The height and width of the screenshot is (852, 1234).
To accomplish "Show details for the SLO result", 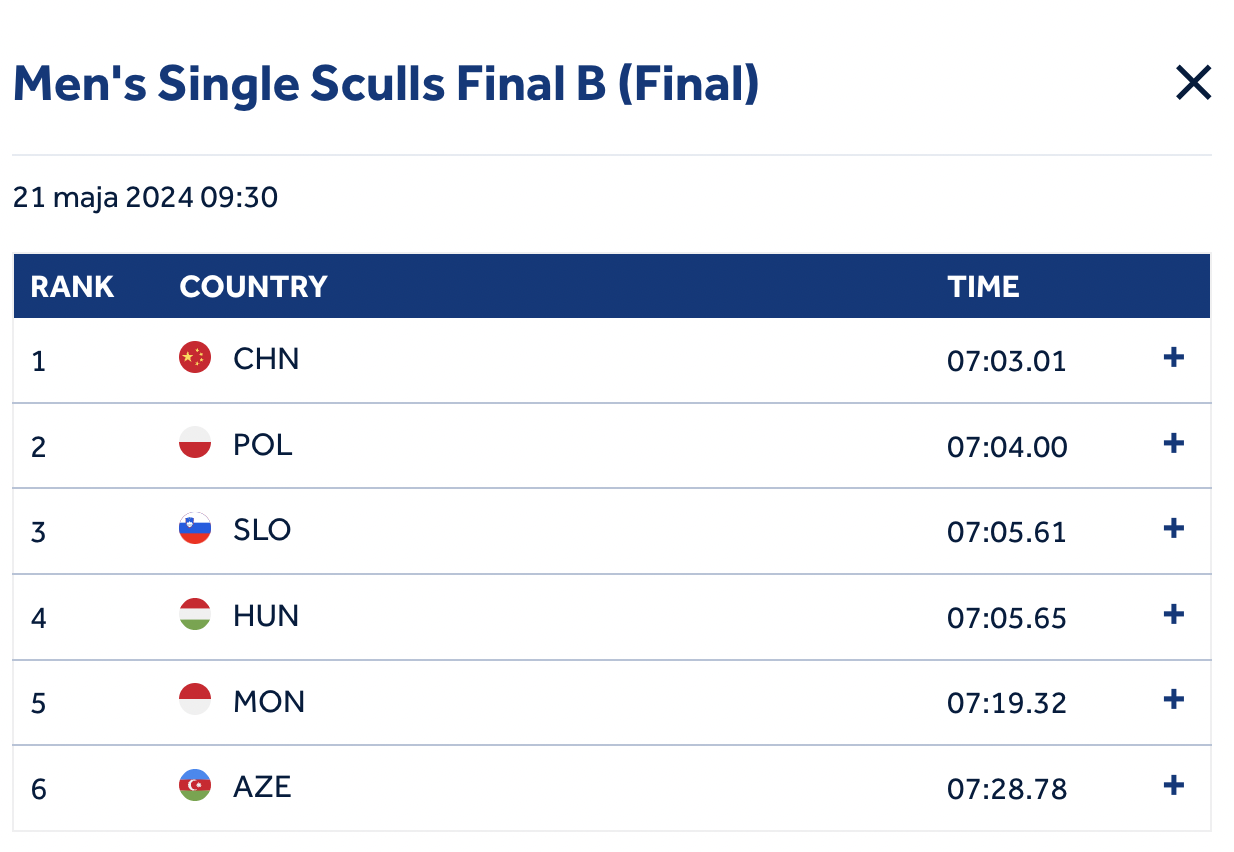I will coord(1174,529).
